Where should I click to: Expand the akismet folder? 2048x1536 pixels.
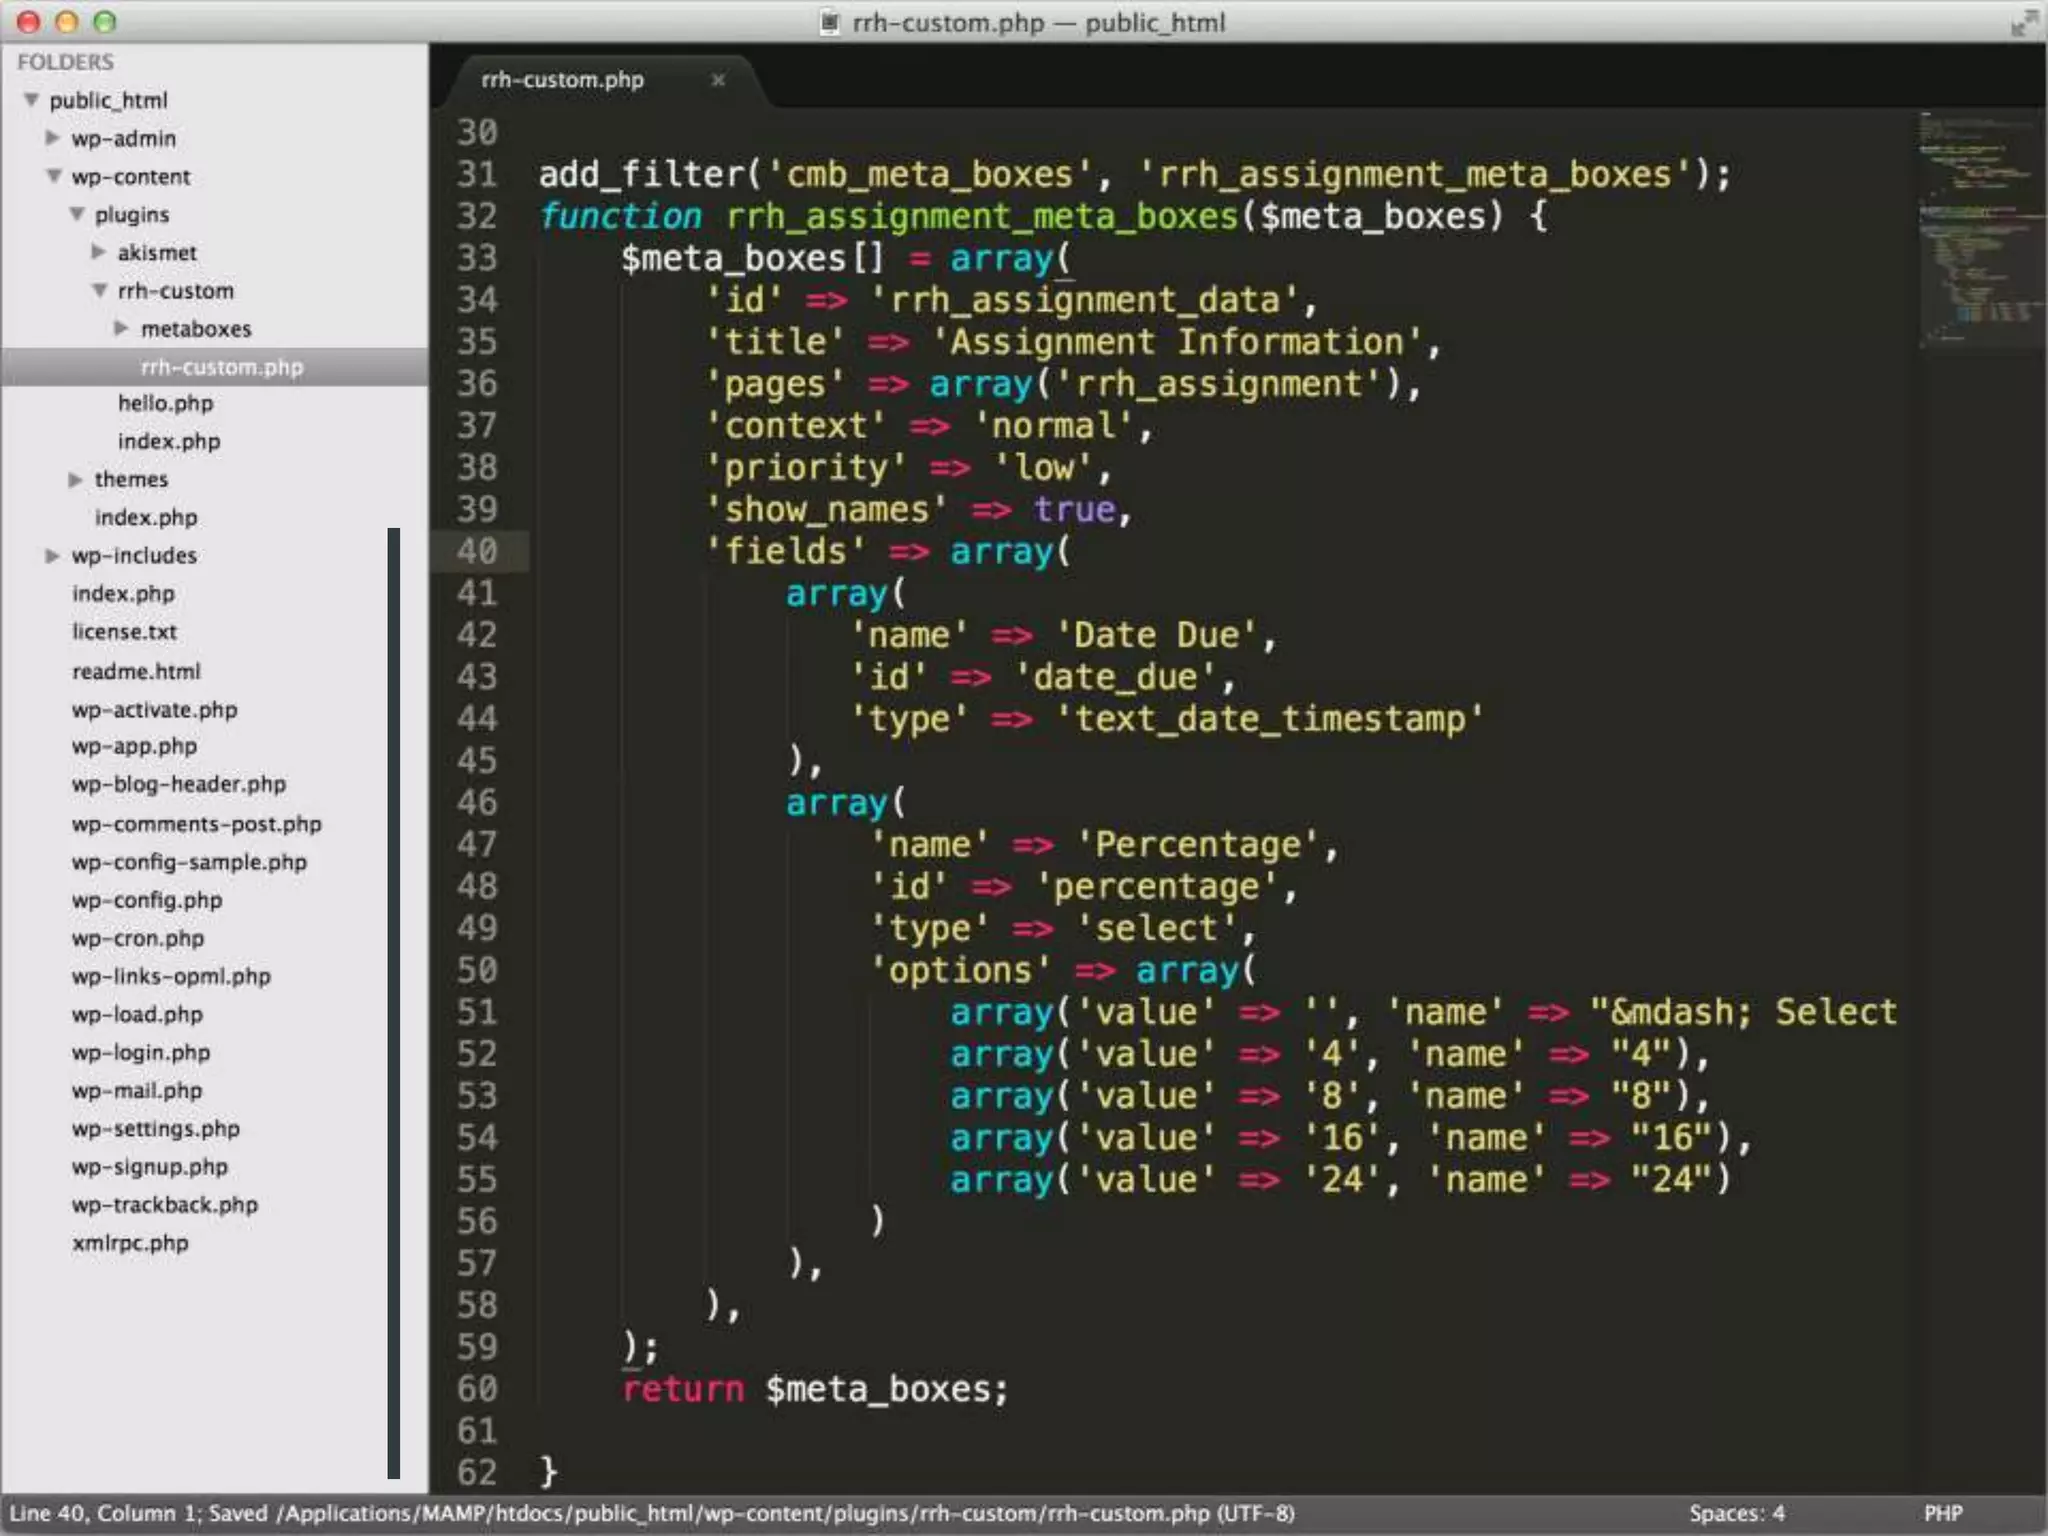tap(99, 252)
